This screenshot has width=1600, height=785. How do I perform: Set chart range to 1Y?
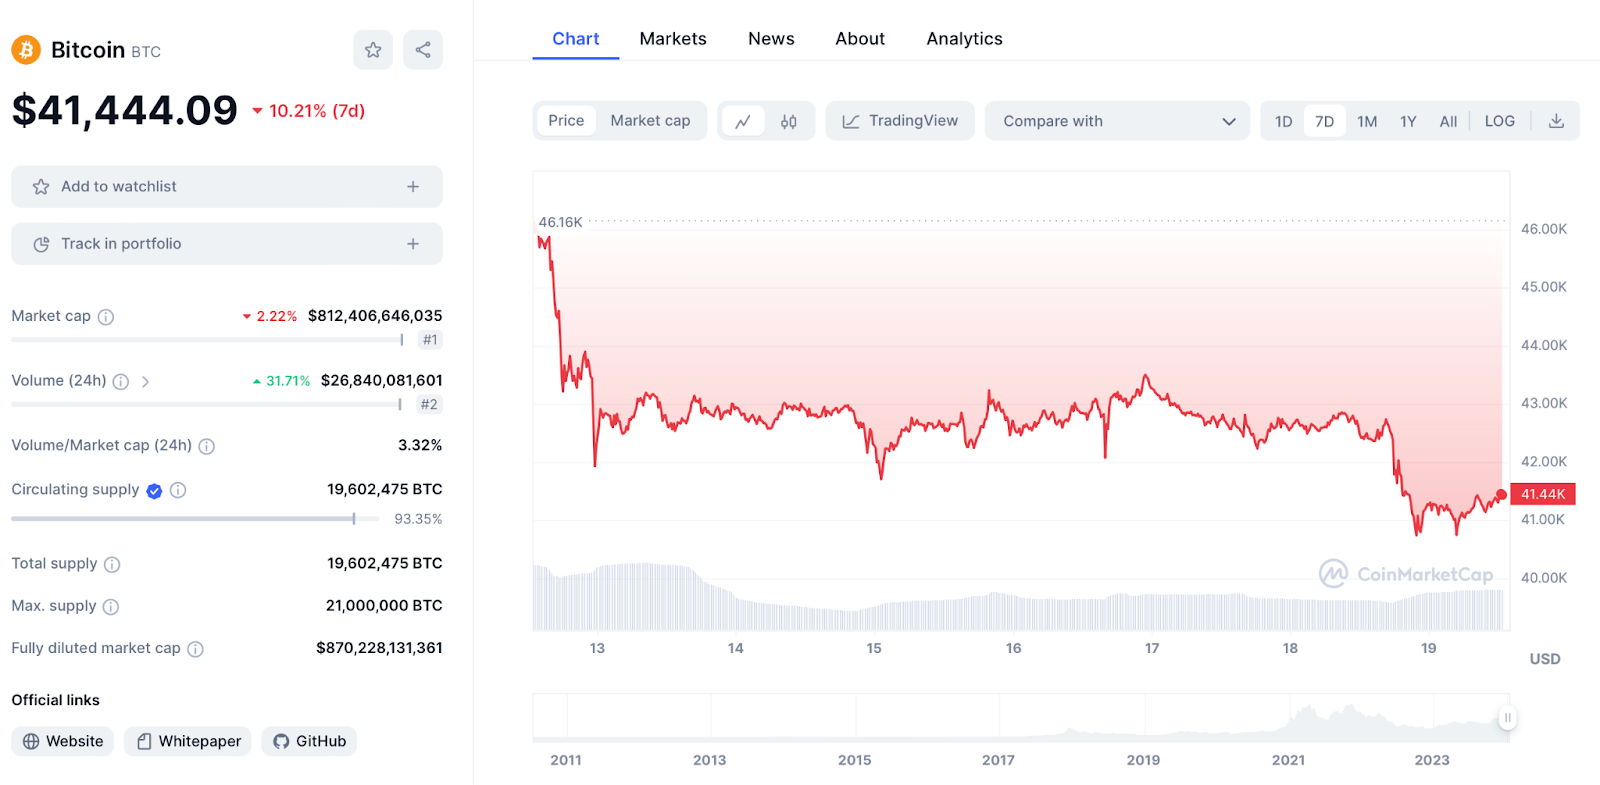[1408, 121]
